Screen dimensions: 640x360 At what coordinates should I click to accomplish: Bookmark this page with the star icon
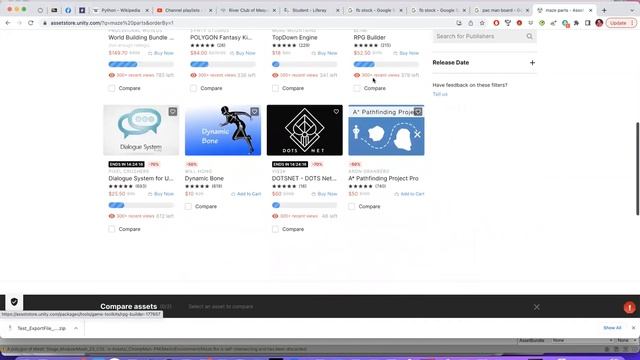coord(482,23)
